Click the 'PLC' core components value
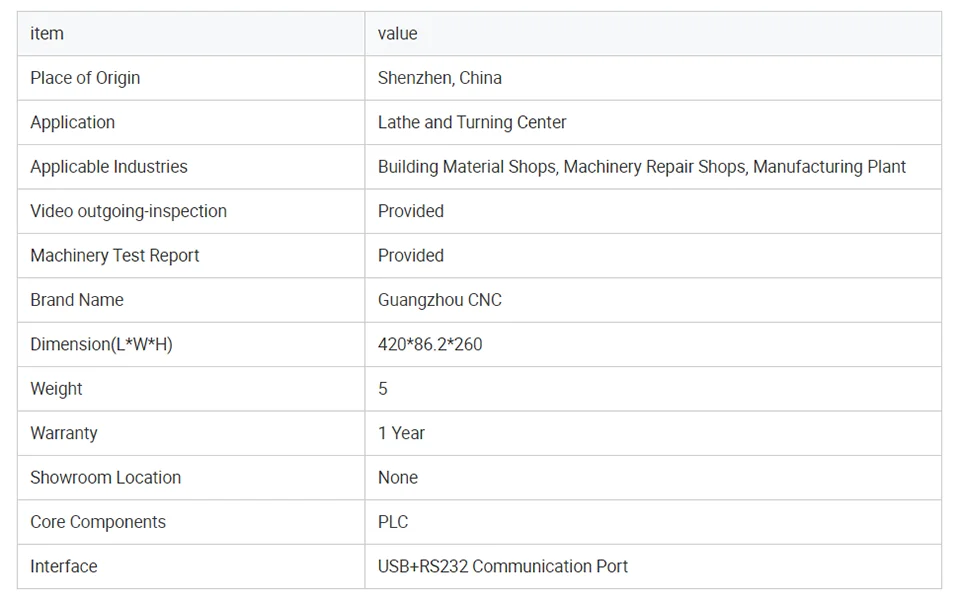The image size is (960, 600). (x=393, y=522)
